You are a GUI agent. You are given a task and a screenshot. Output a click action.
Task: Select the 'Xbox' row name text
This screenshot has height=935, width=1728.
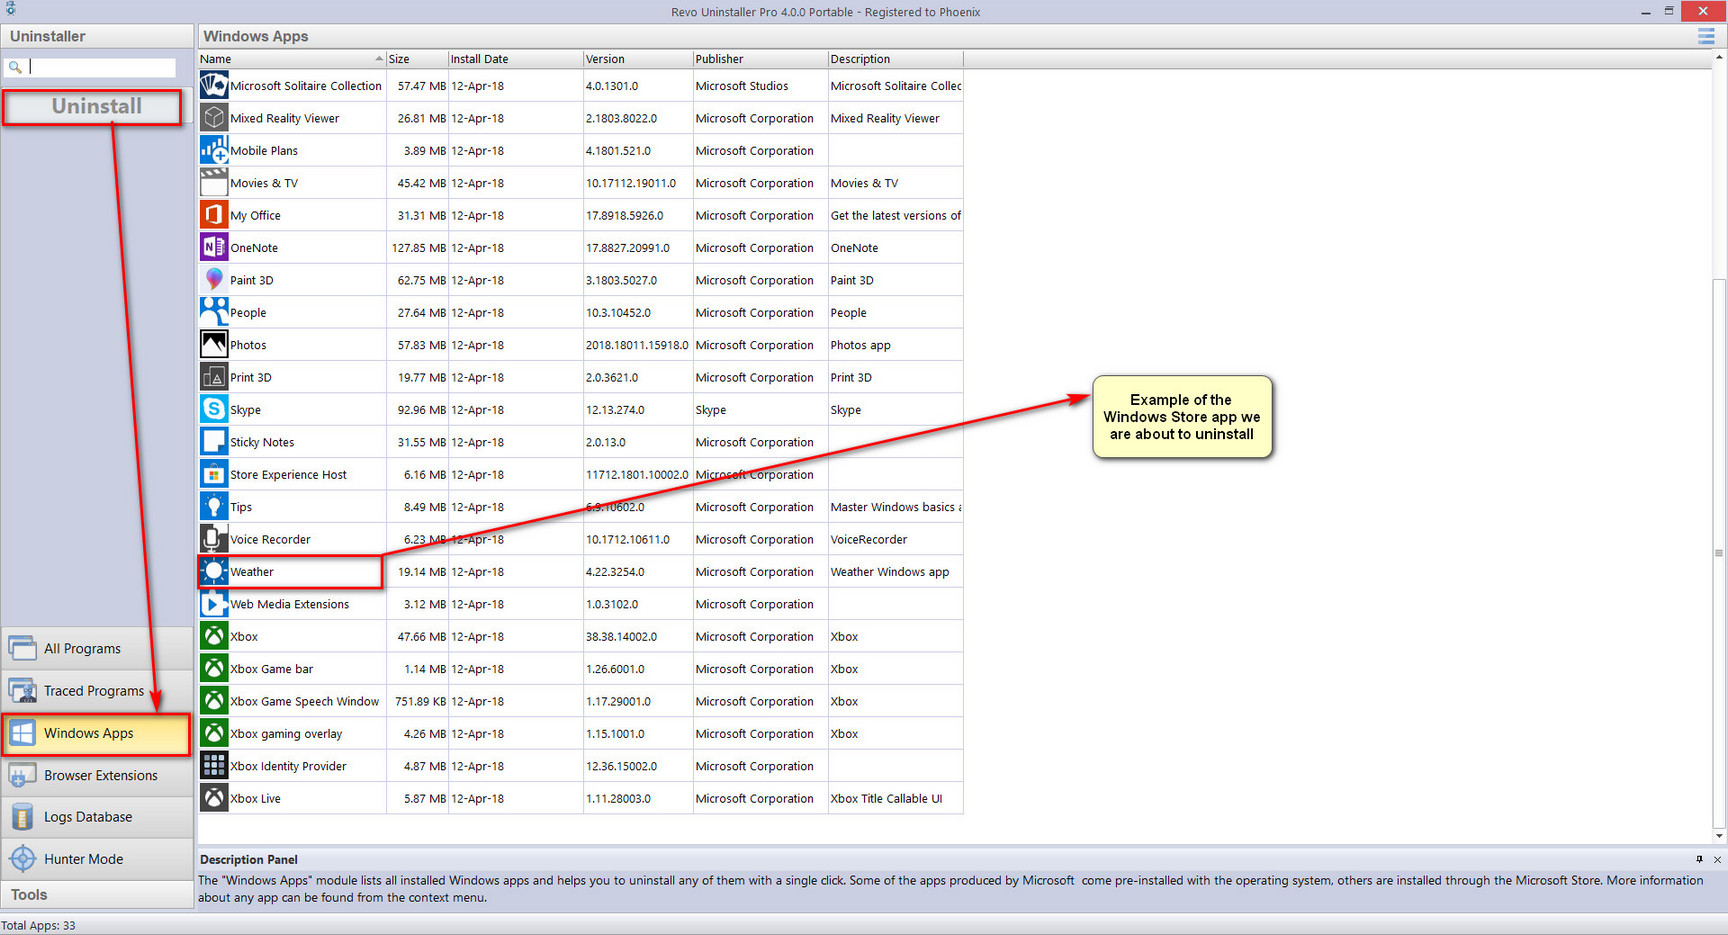[x=244, y=637]
